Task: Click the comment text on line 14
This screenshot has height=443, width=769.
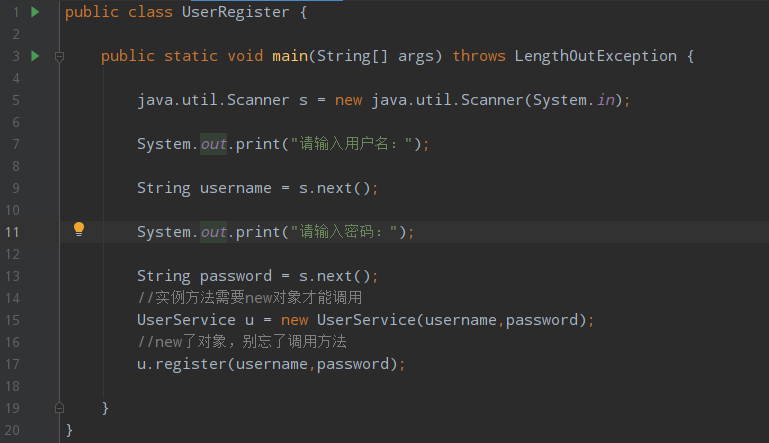Action: (x=249, y=298)
